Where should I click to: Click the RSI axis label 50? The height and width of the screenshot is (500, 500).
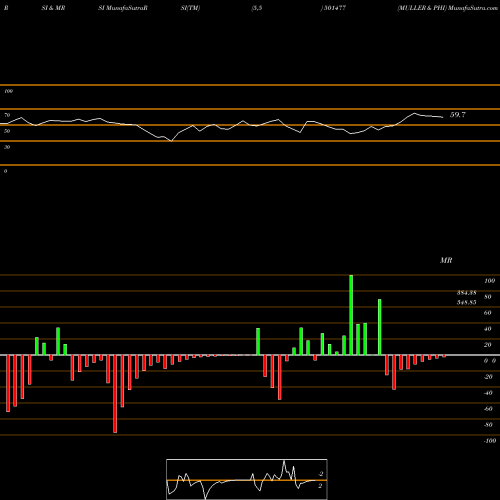tap(7, 131)
